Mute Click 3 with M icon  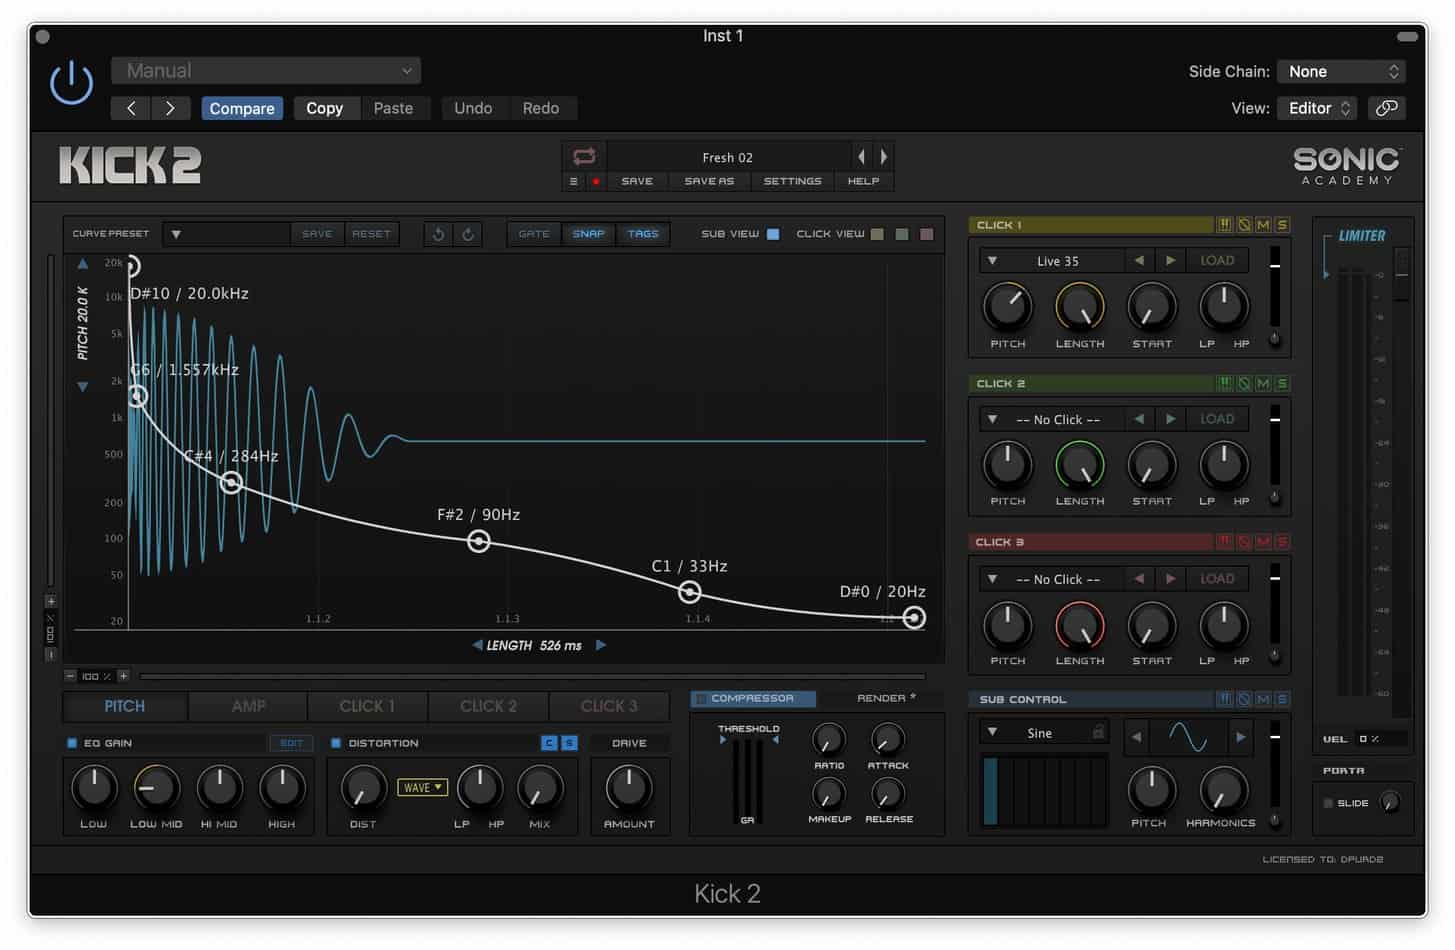[1263, 542]
